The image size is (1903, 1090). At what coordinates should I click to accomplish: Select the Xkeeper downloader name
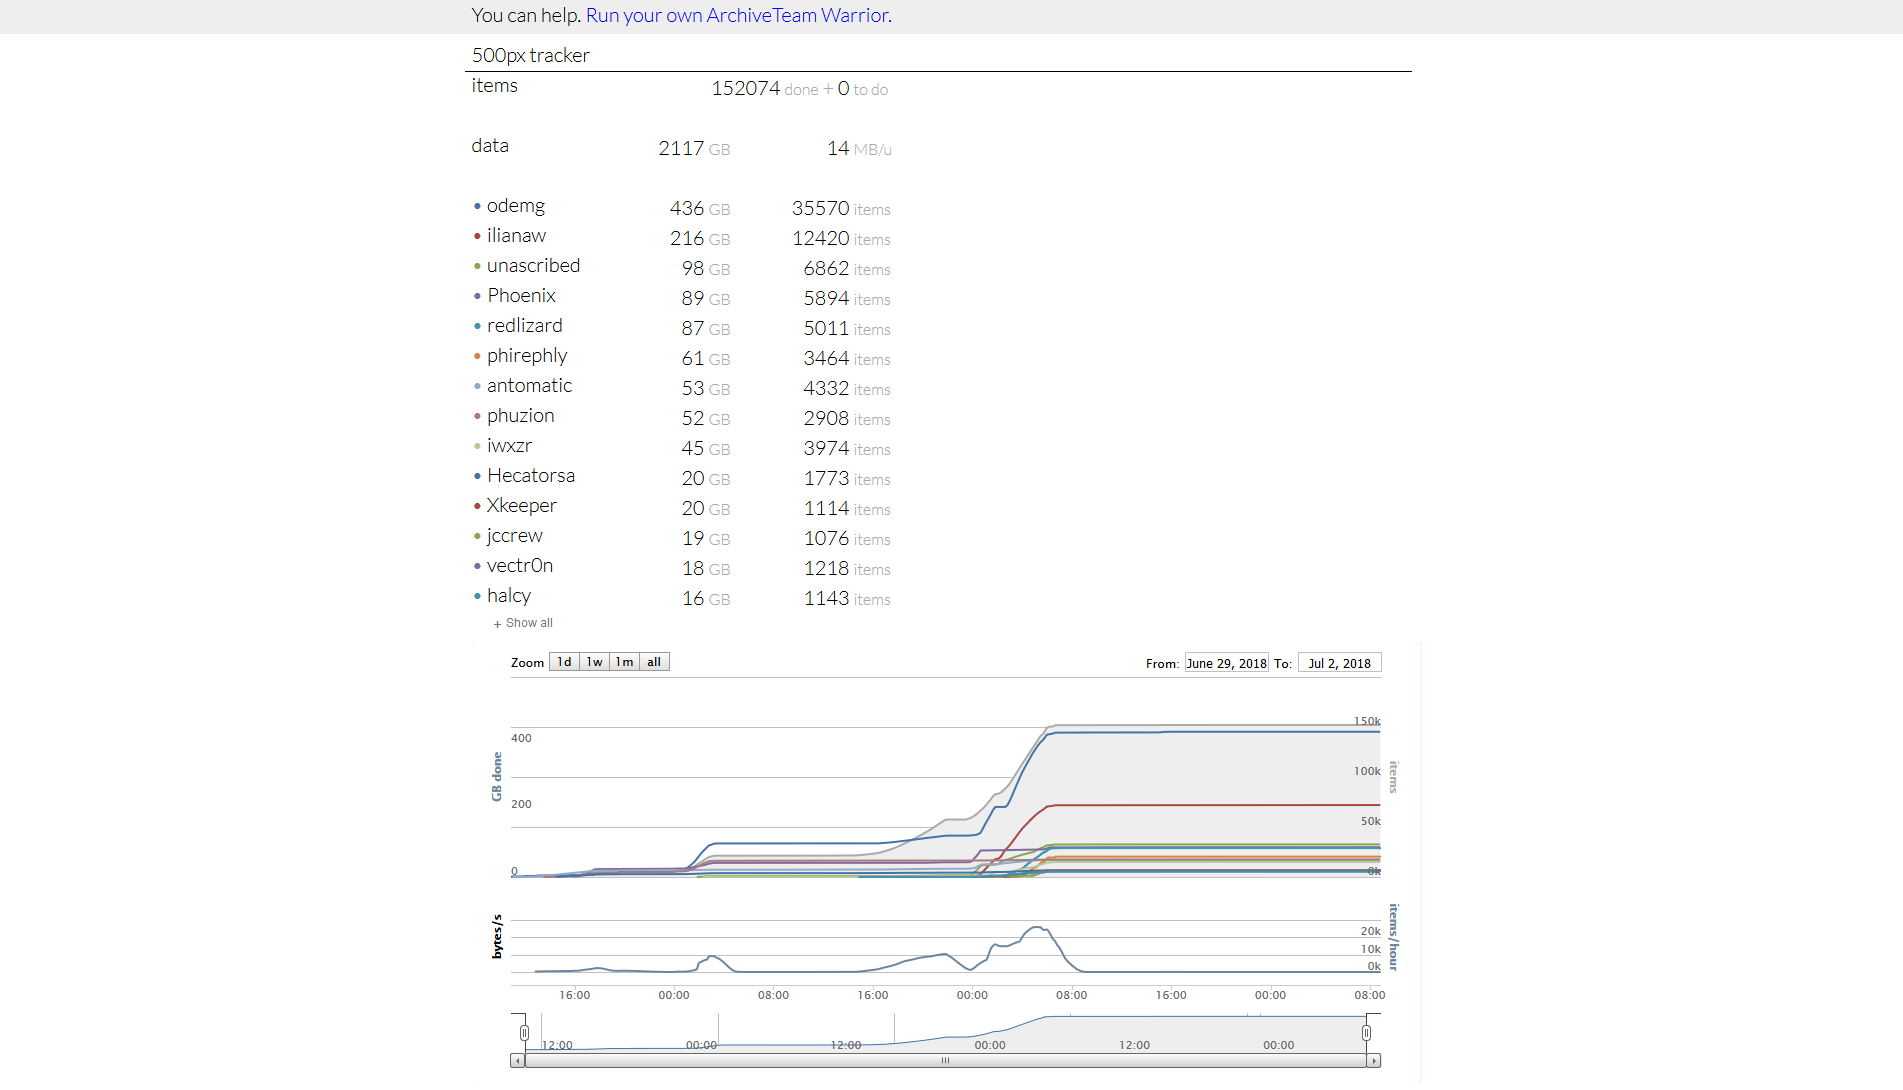pos(521,506)
